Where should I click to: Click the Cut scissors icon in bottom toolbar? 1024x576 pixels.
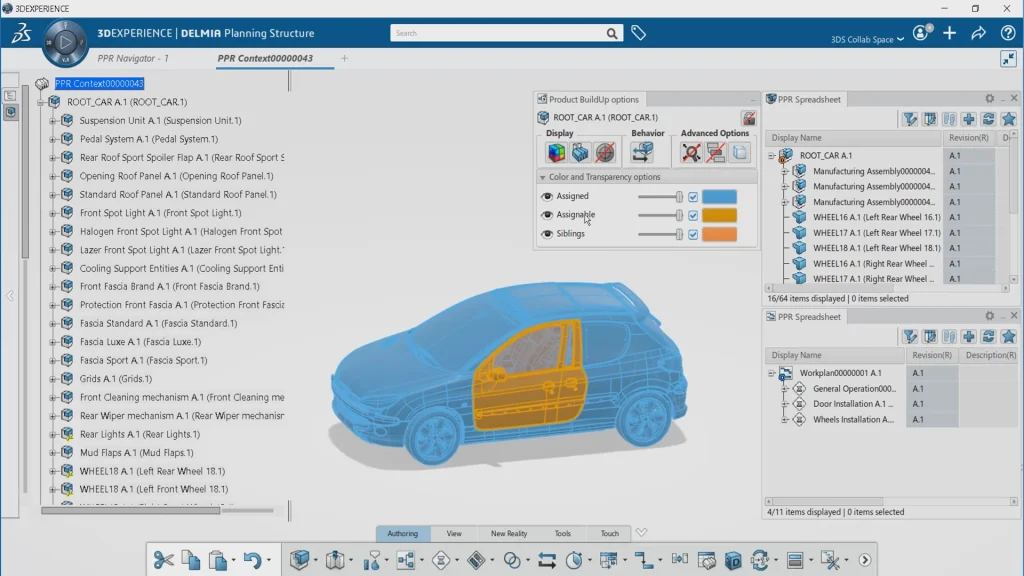164,561
